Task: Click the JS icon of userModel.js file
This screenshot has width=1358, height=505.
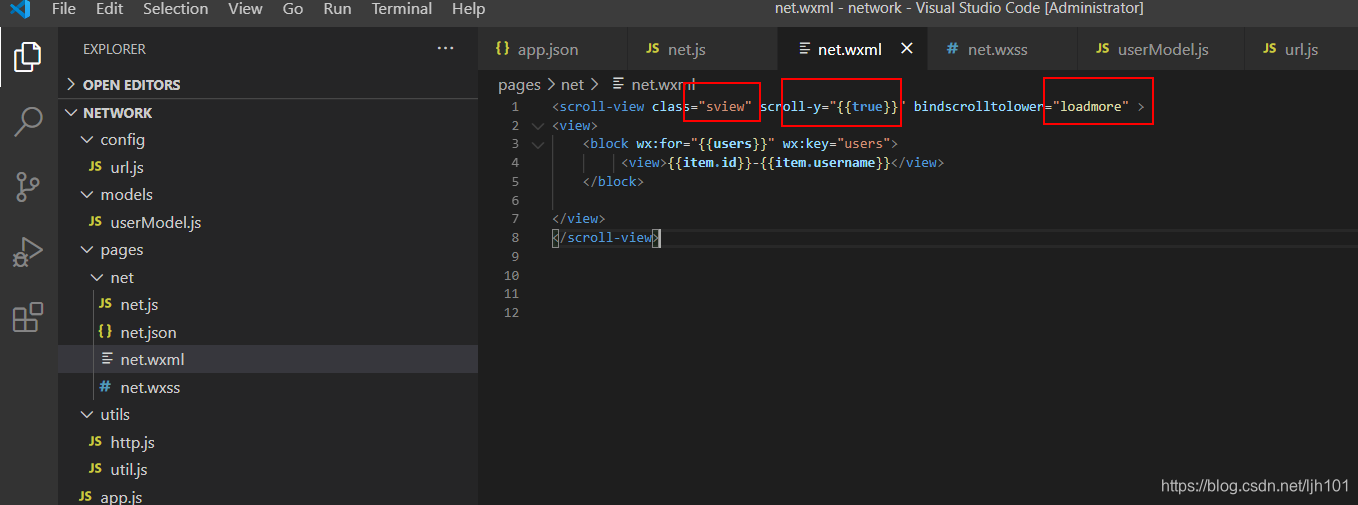Action: click(x=95, y=222)
